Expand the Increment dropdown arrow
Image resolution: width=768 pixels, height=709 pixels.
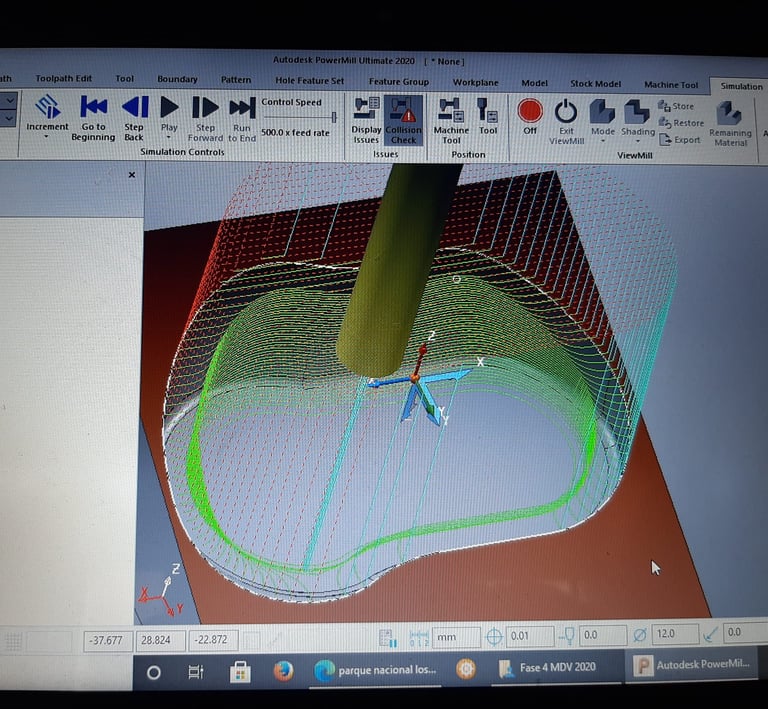pyautogui.click(x=47, y=137)
